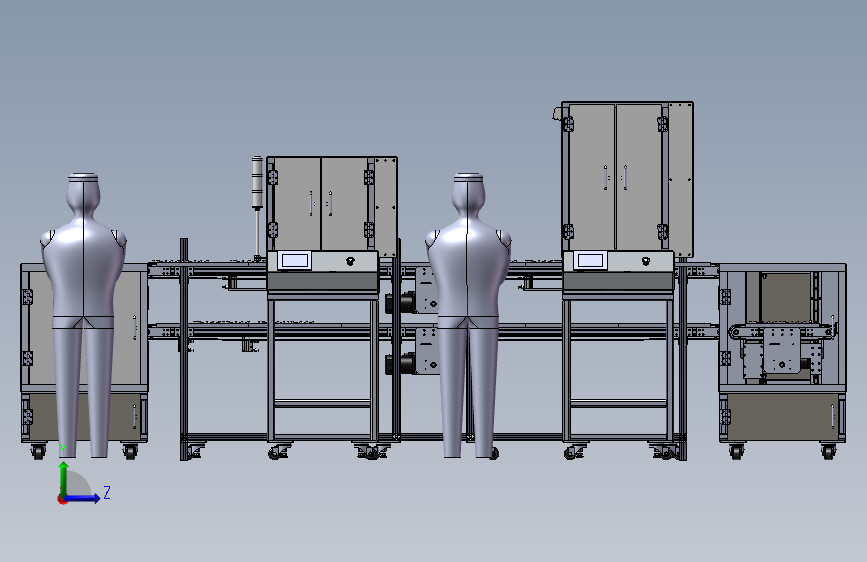Screen dimensions: 867x562
Task: Select the left mannequin's head
Action: coord(83,195)
